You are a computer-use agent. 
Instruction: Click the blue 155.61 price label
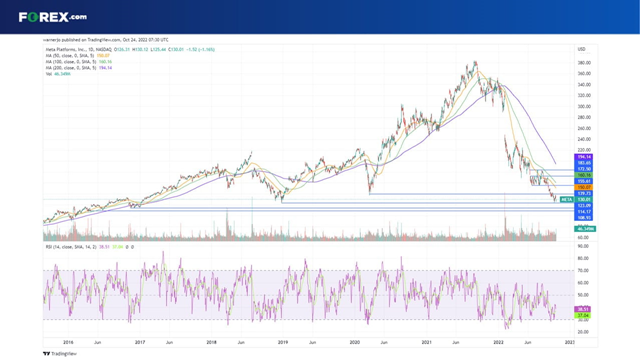click(x=583, y=181)
